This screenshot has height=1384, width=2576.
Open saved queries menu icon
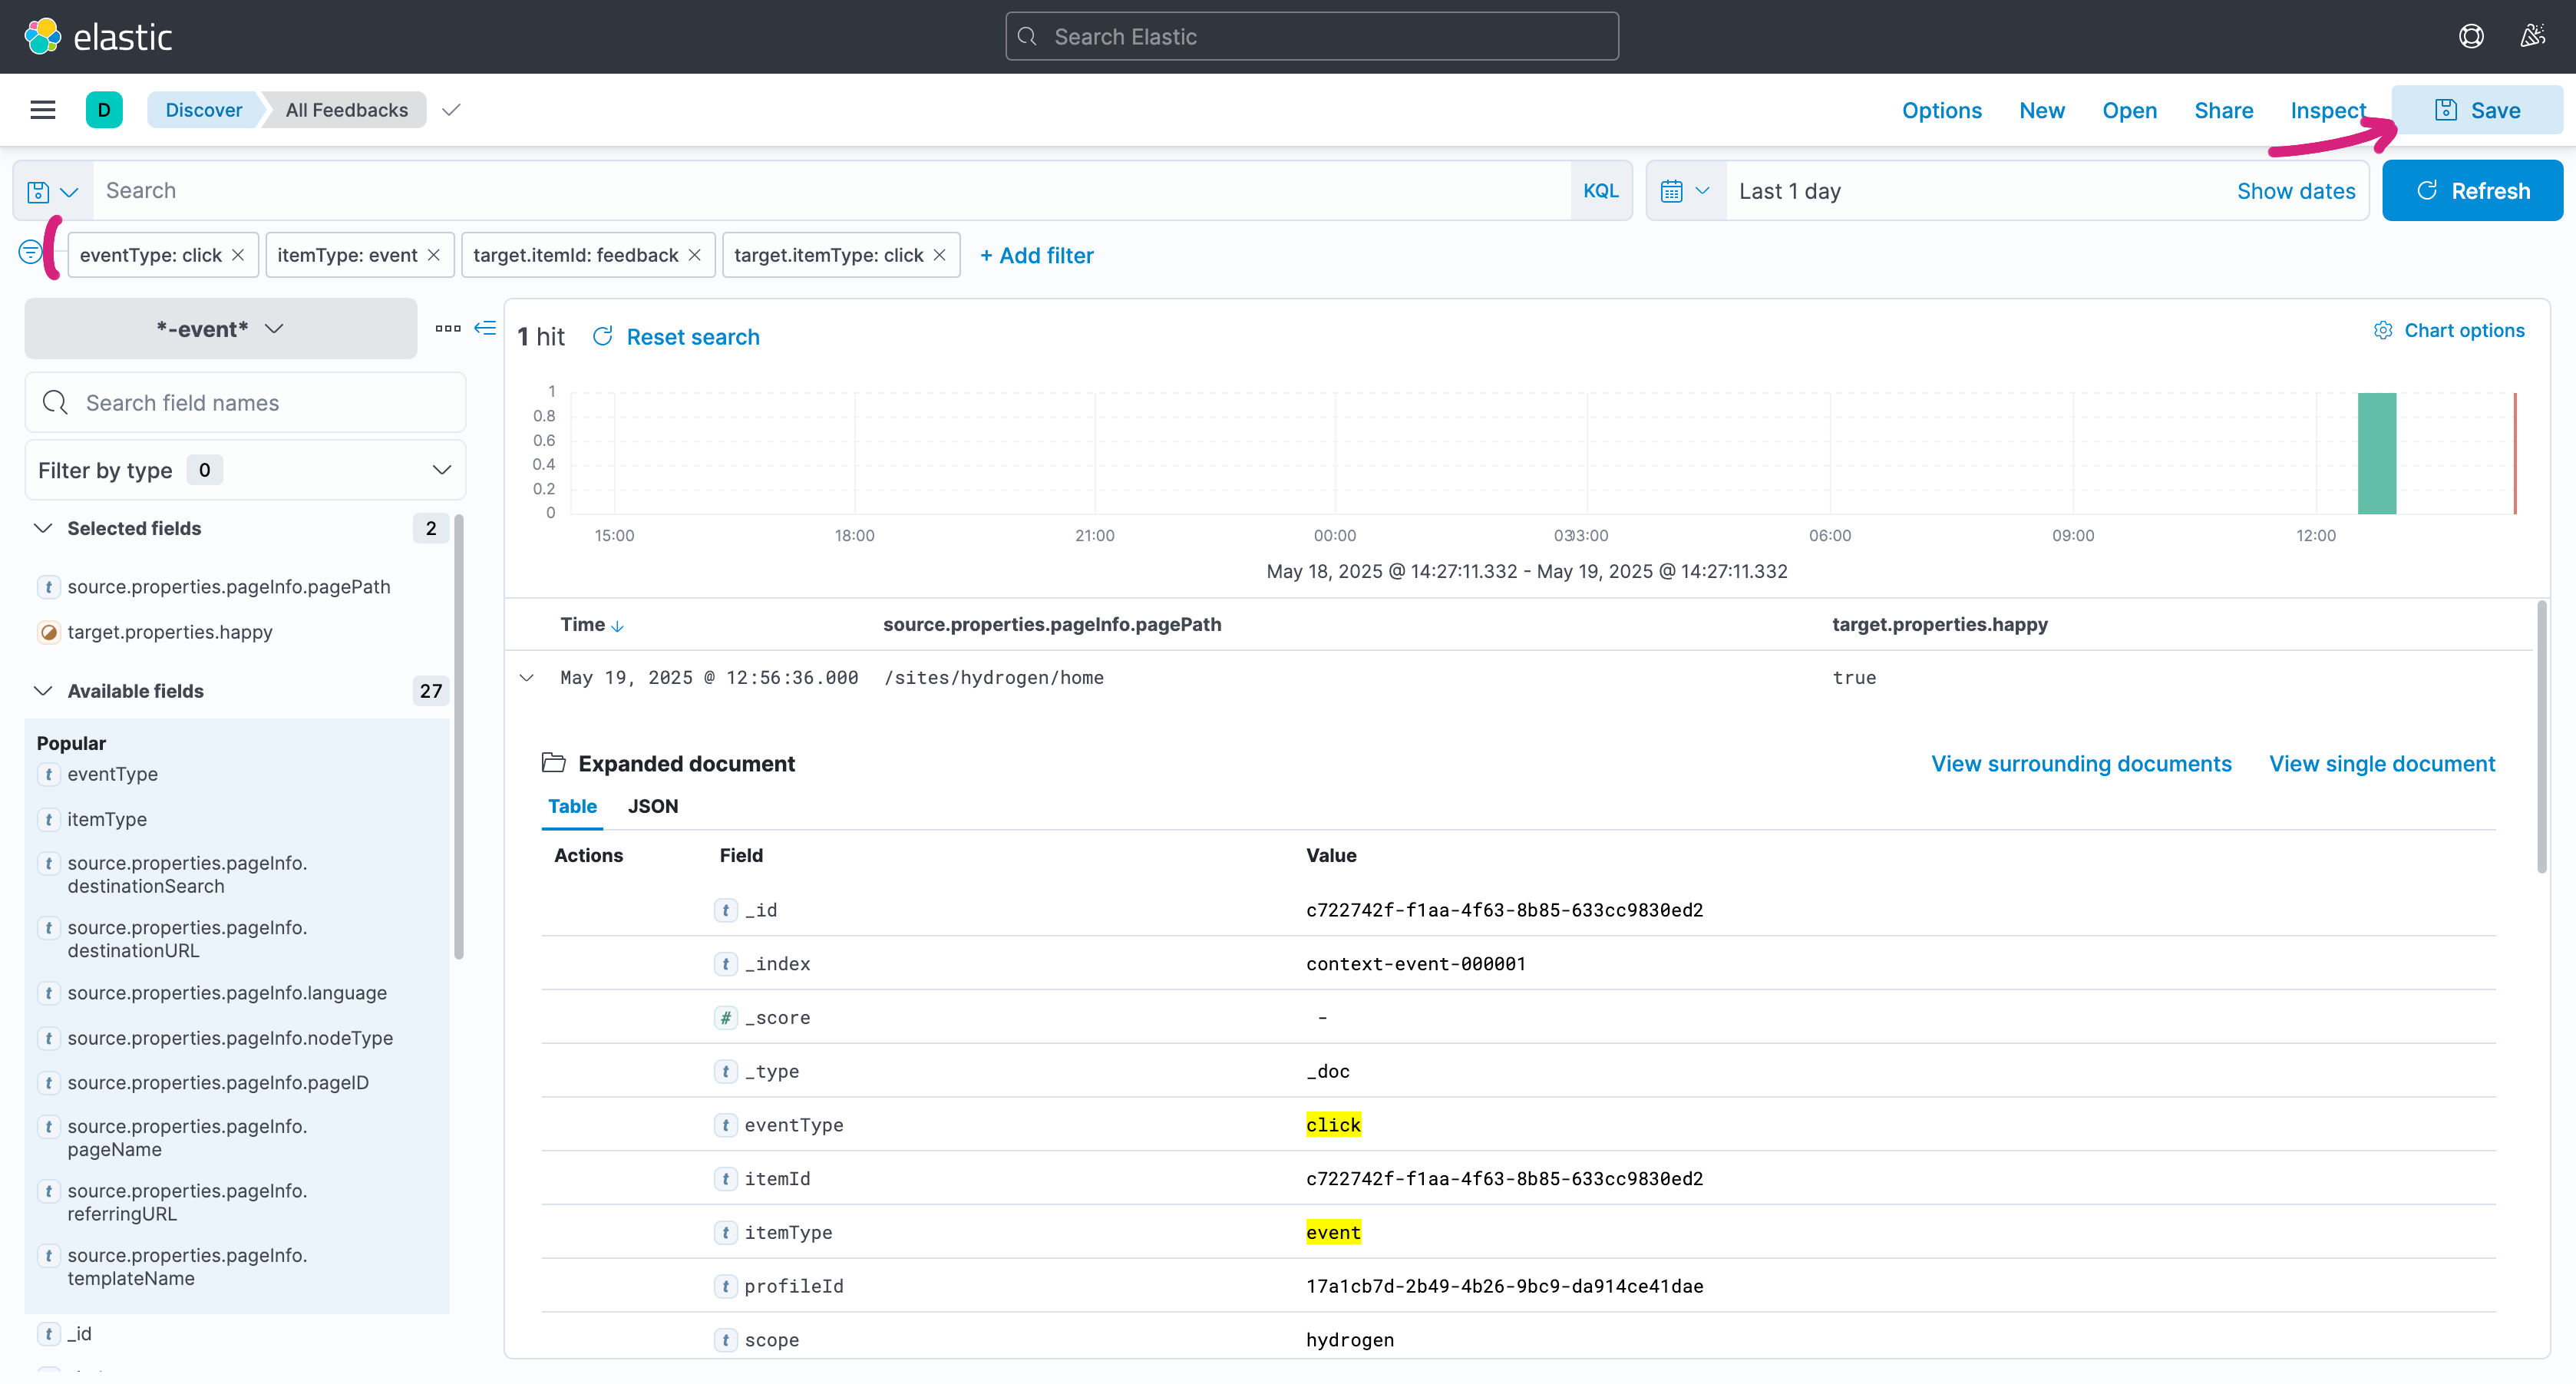pyautogui.click(x=52, y=191)
